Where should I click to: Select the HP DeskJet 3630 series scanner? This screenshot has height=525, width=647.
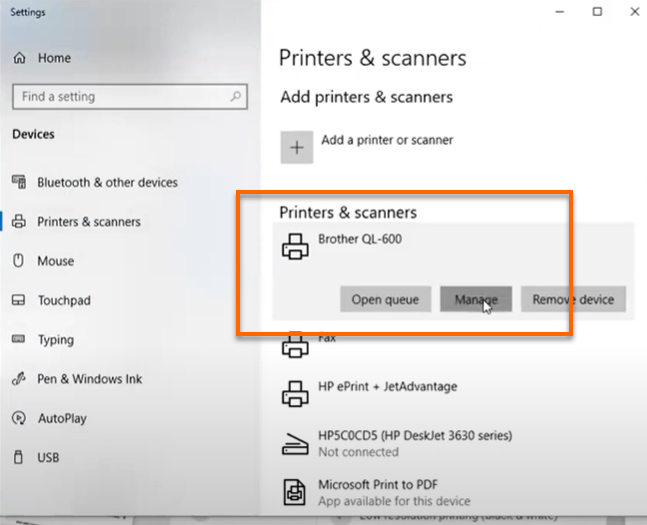(x=414, y=436)
